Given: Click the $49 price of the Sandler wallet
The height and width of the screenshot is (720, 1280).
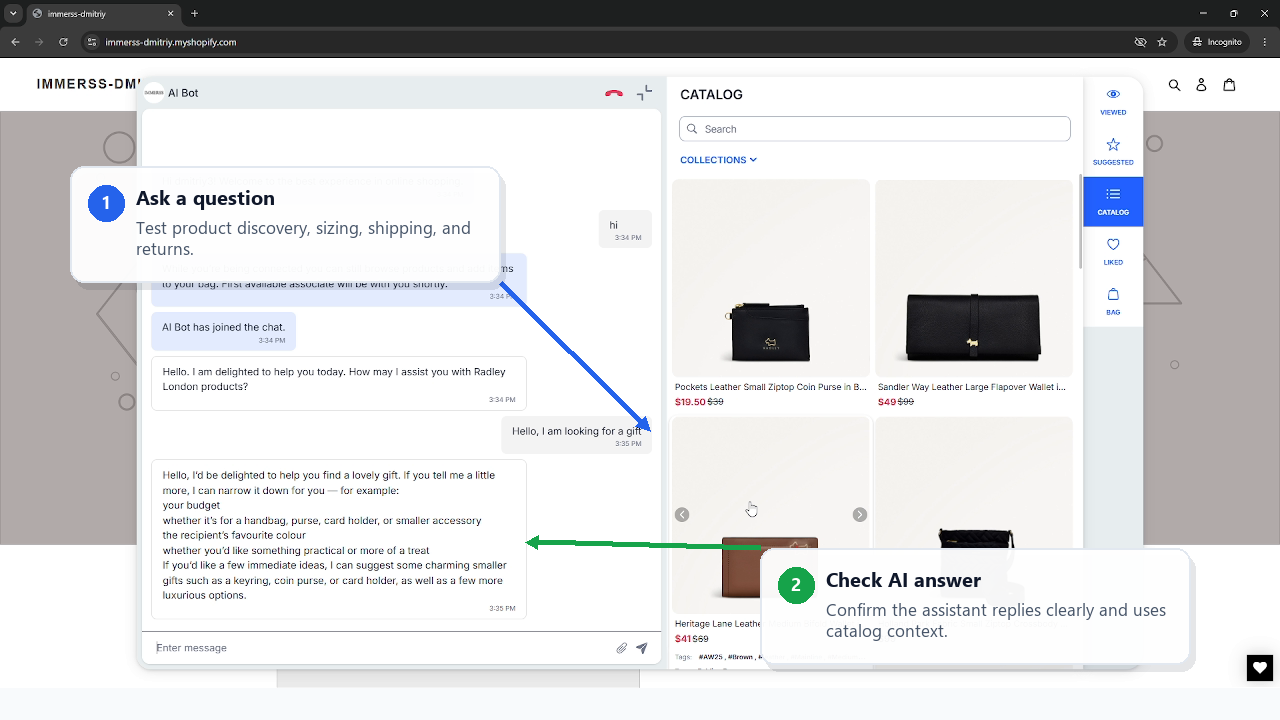Looking at the screenshot, I should [887, 402].
